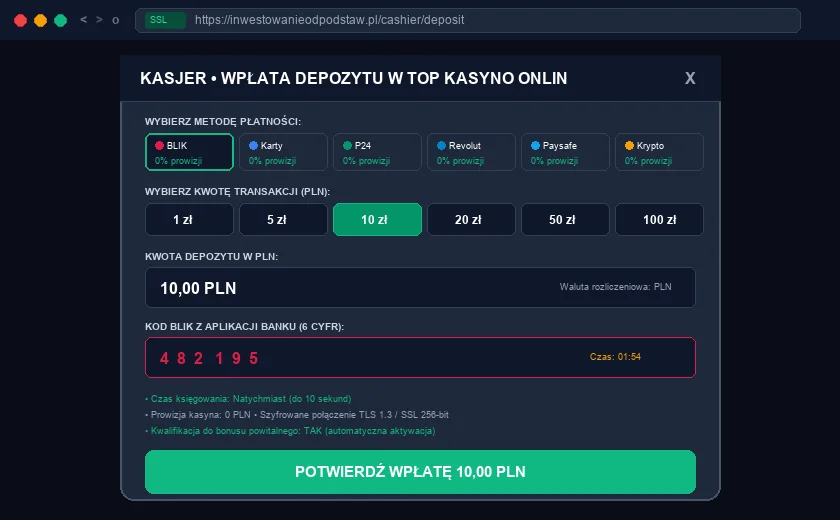This screenshot has width=840, height=520.
Task: Click the reload circle icon
Action: [115, 20]
